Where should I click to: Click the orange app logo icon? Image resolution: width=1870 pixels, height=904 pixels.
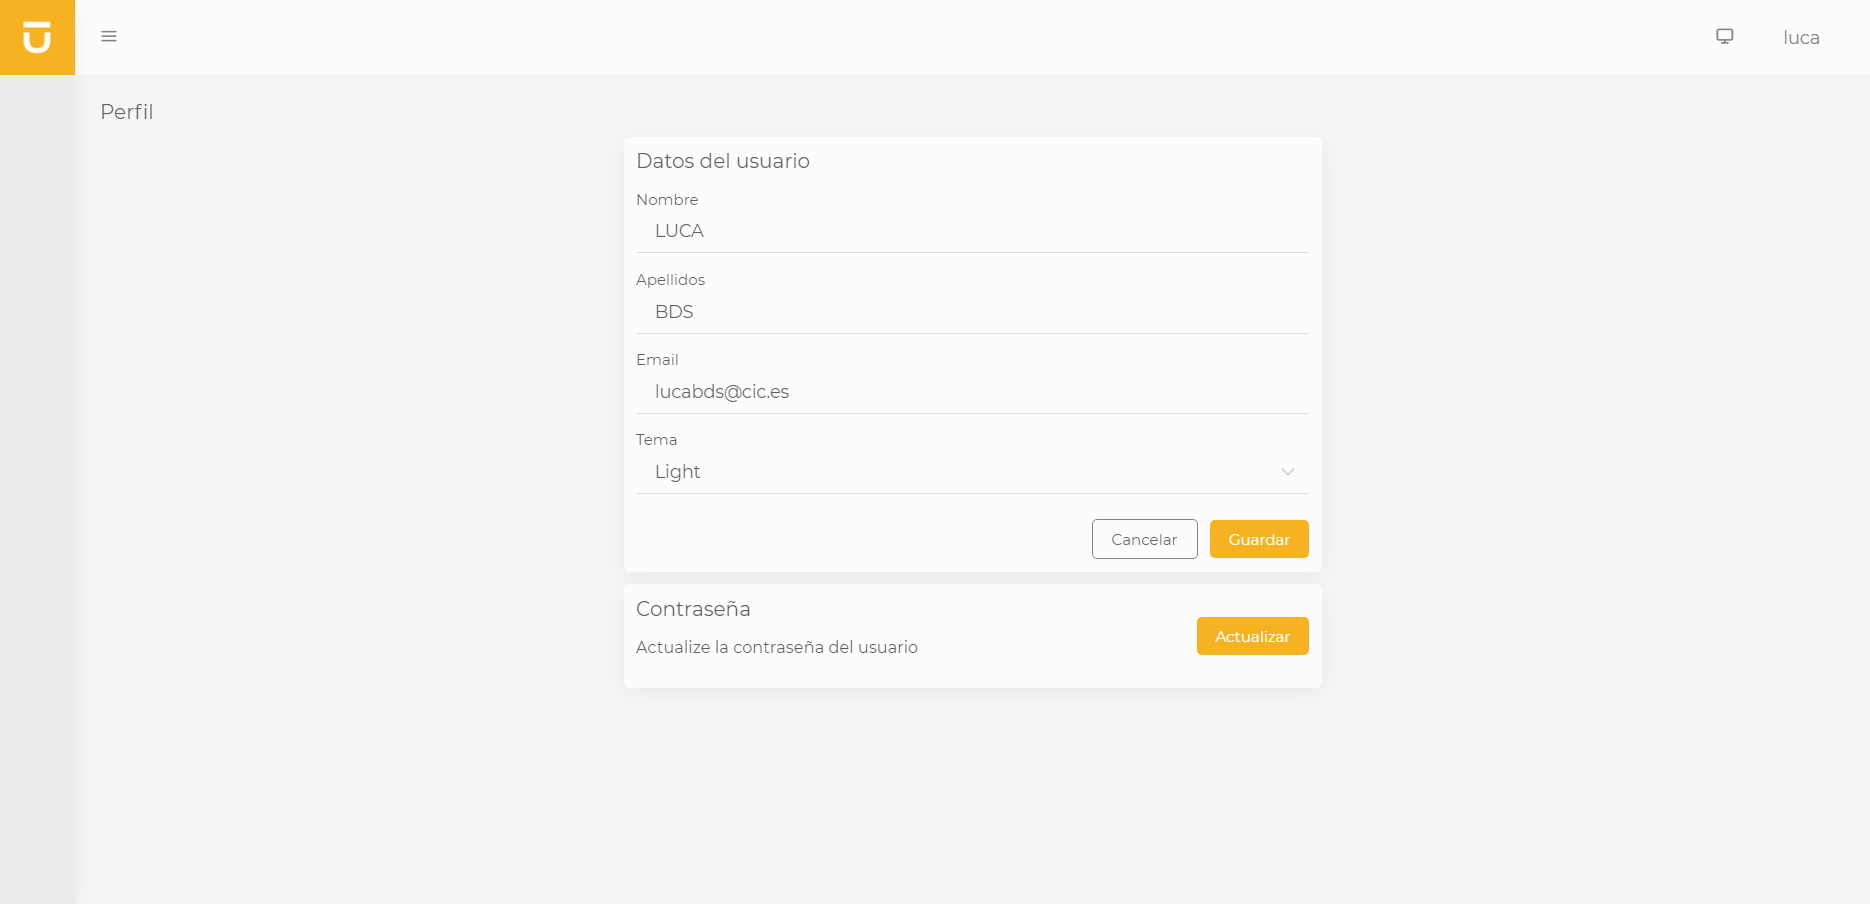(37, 37)
